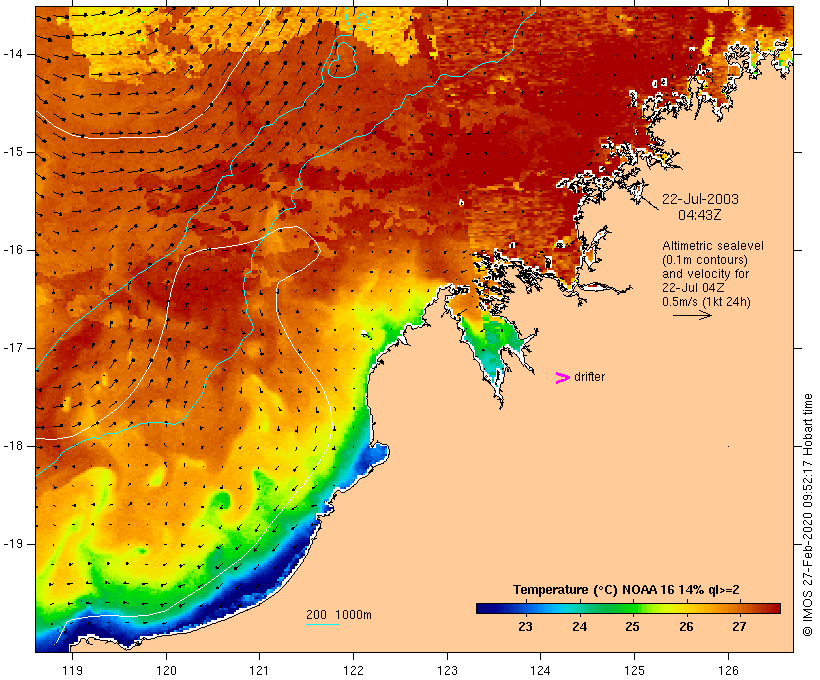The height and width of the screenshot is (680, 820).
Task: Click colorbar tick label '25'
Action: pyautogui.click(x=632, y=626)
